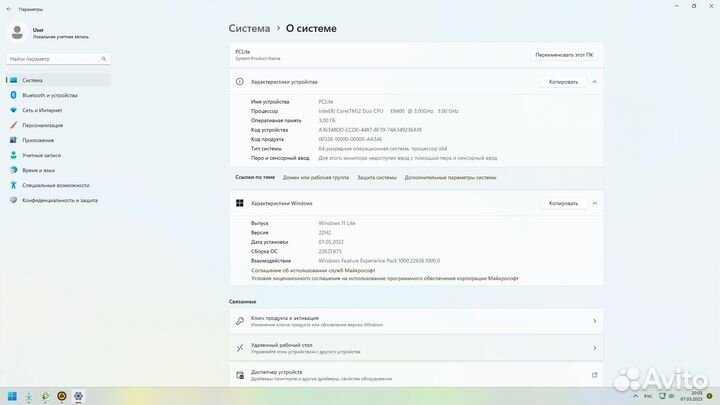This screenshot has width=720, height=405.
Task: Open Приложения settings page
Action: click(x=38, y=140)
